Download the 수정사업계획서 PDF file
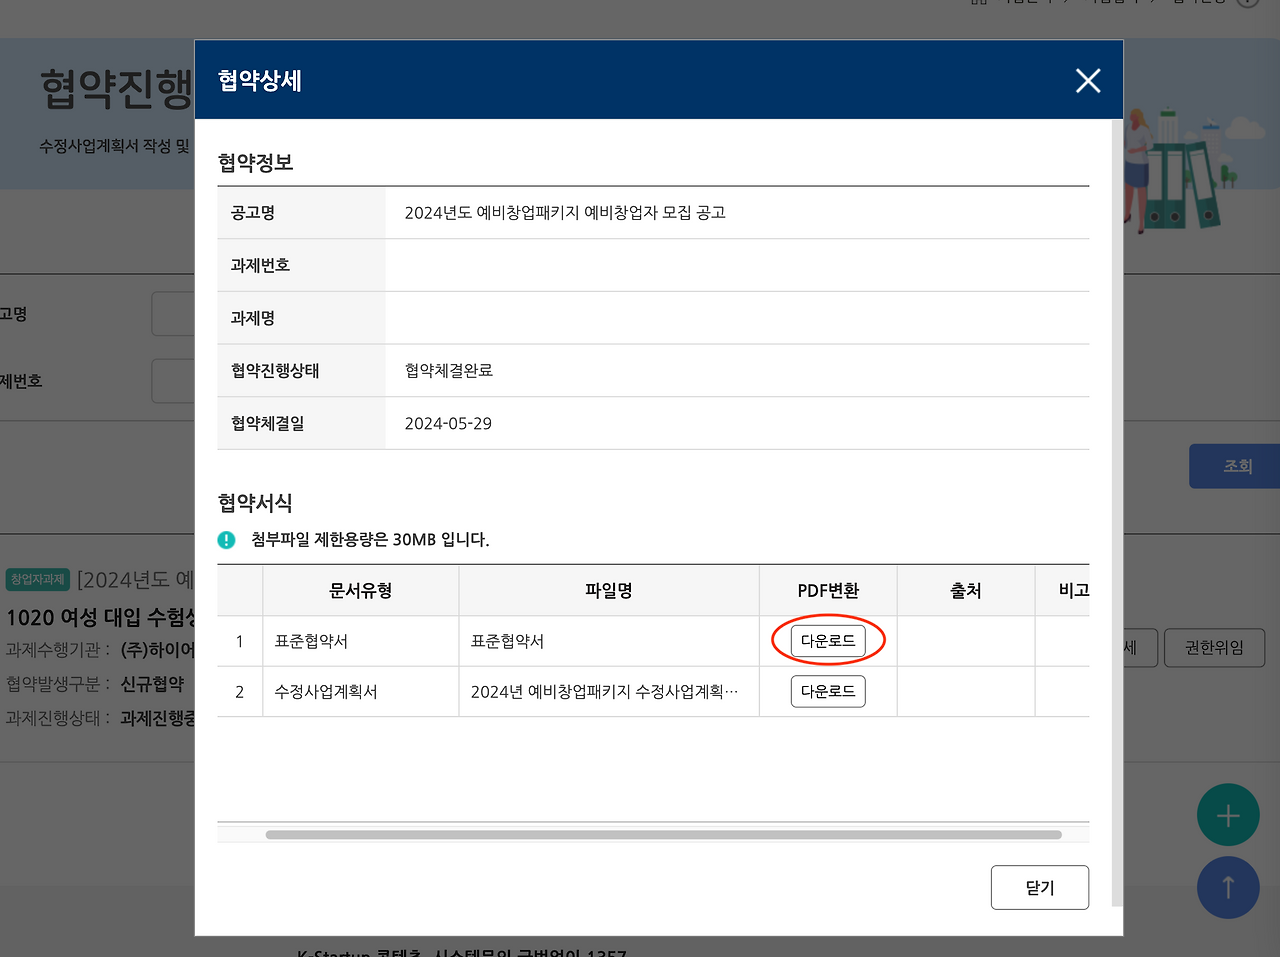Screen dimensions: 1280x957 pos(828,691)
